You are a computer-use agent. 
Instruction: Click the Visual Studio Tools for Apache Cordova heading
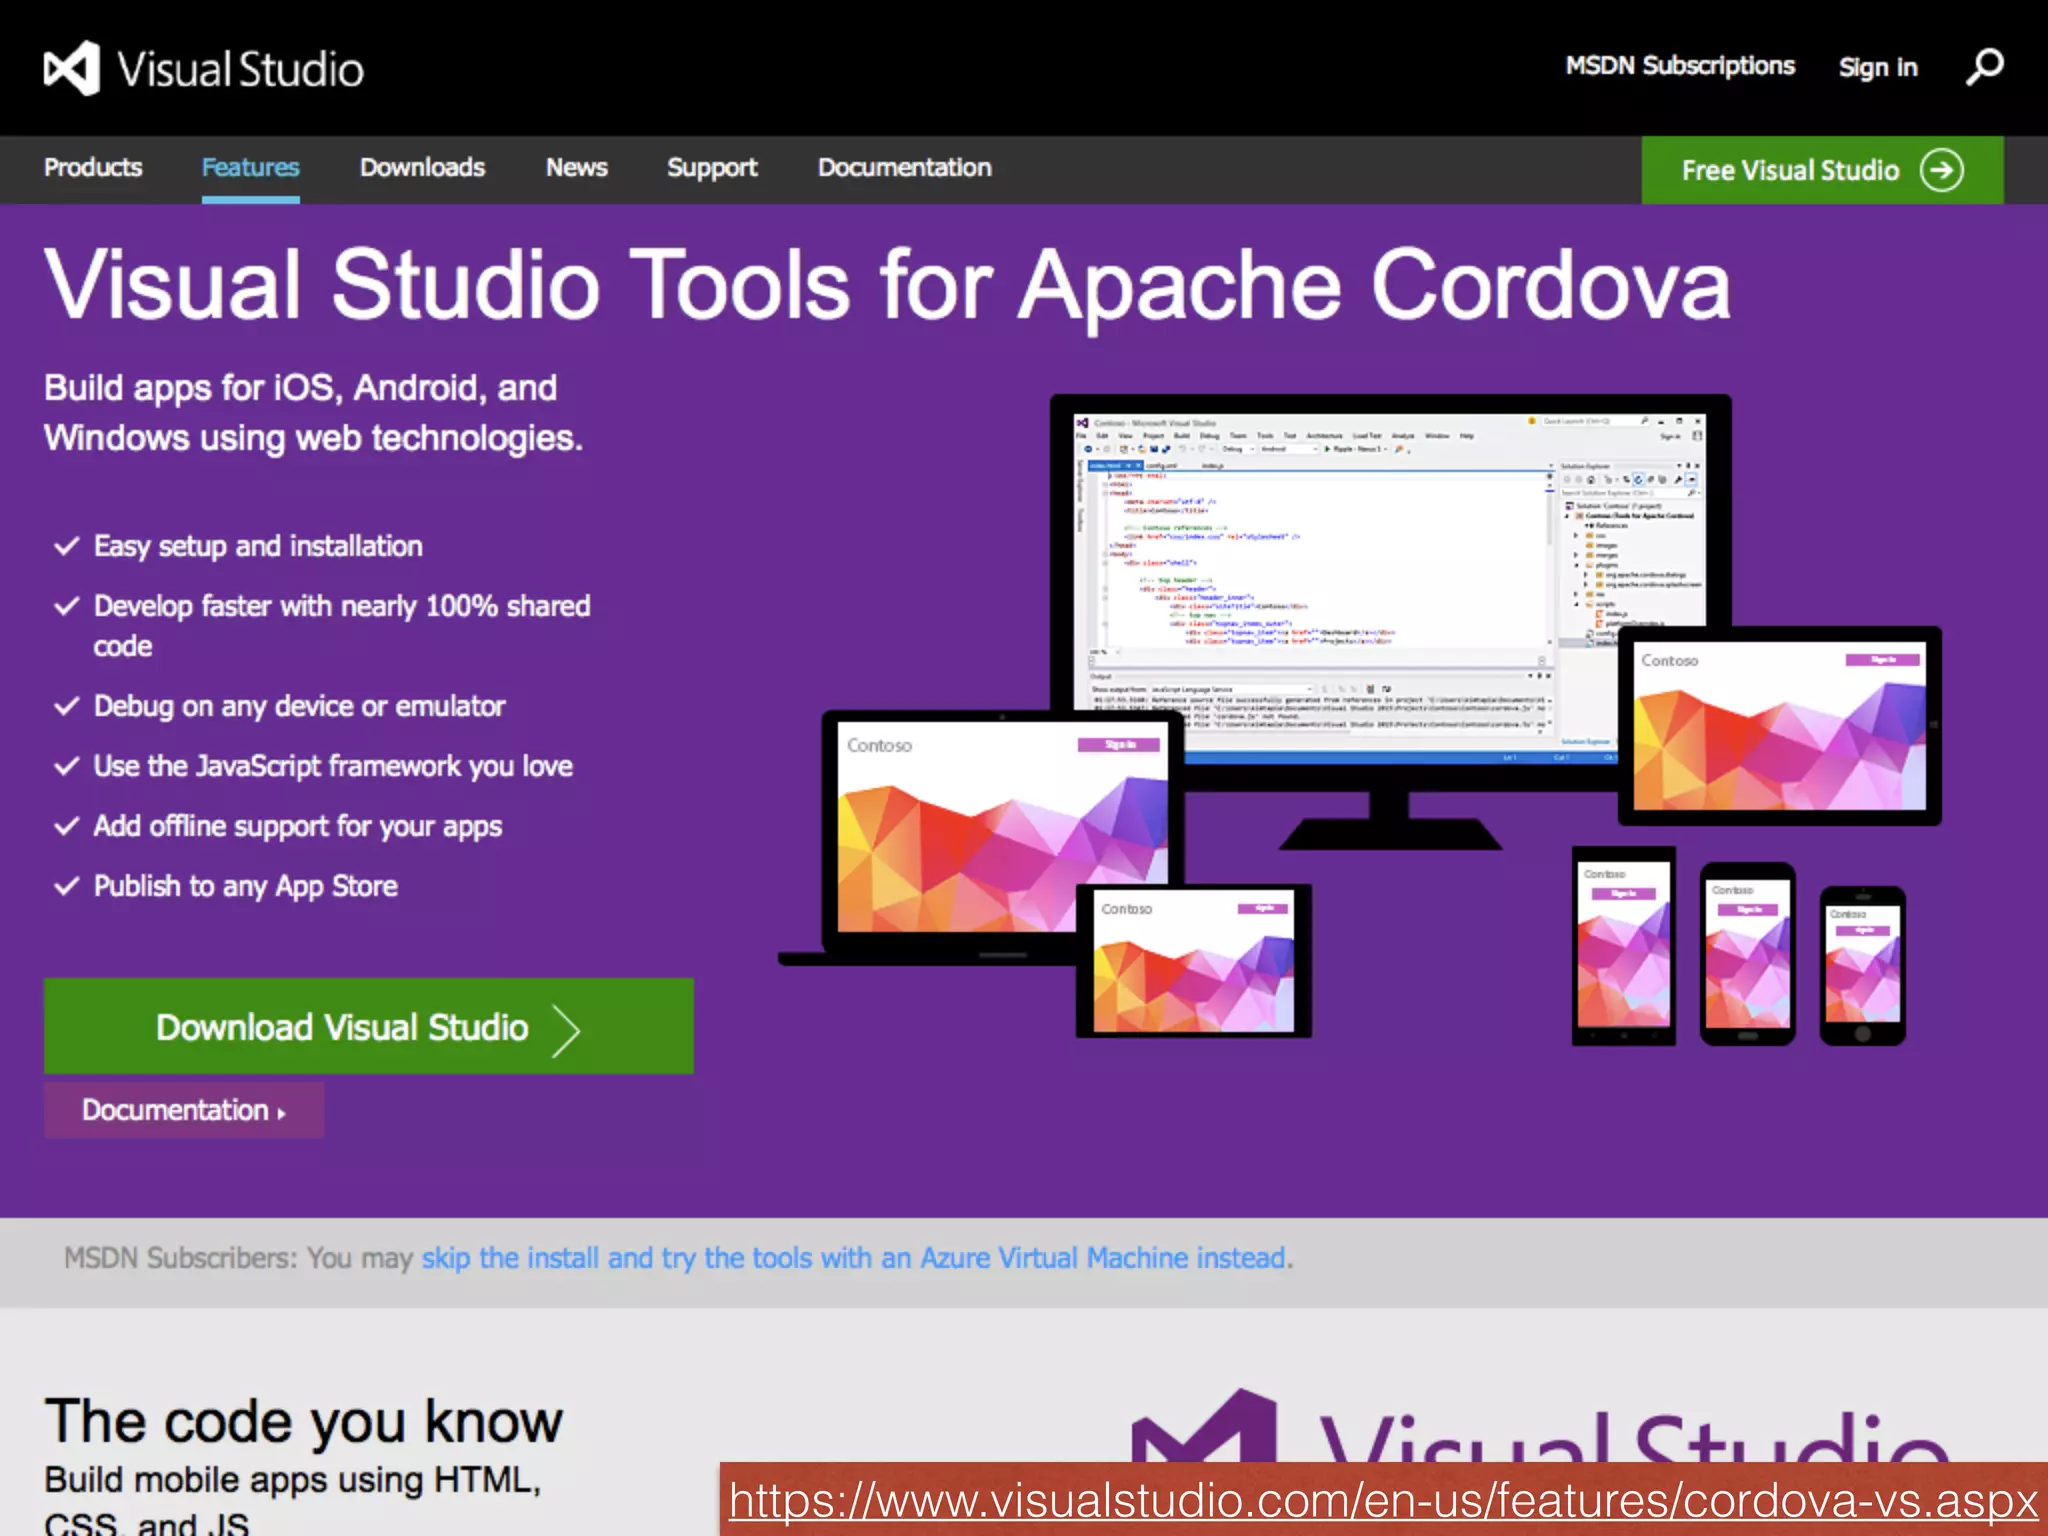(x=887, y=286)
